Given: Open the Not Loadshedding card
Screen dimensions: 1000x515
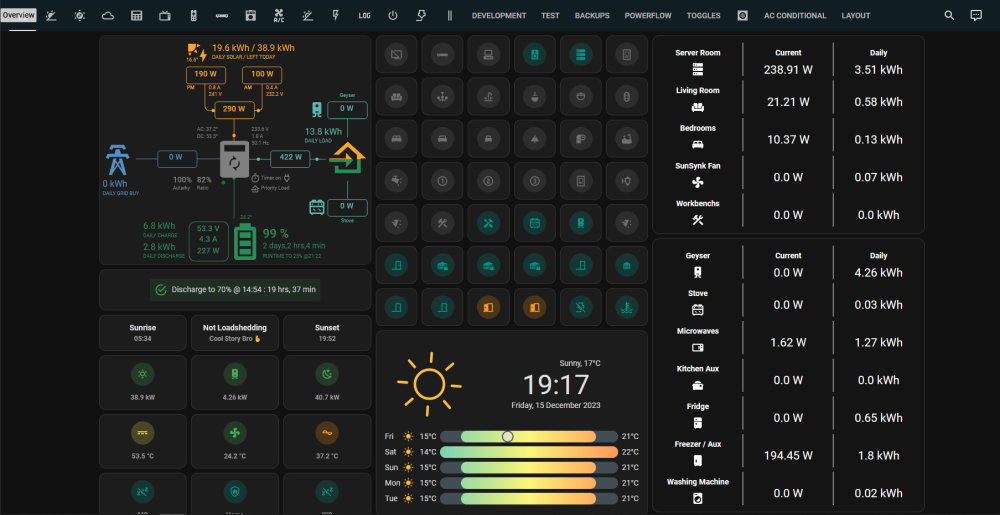Looking at the screenshot, I should click(x=235, y=333).
